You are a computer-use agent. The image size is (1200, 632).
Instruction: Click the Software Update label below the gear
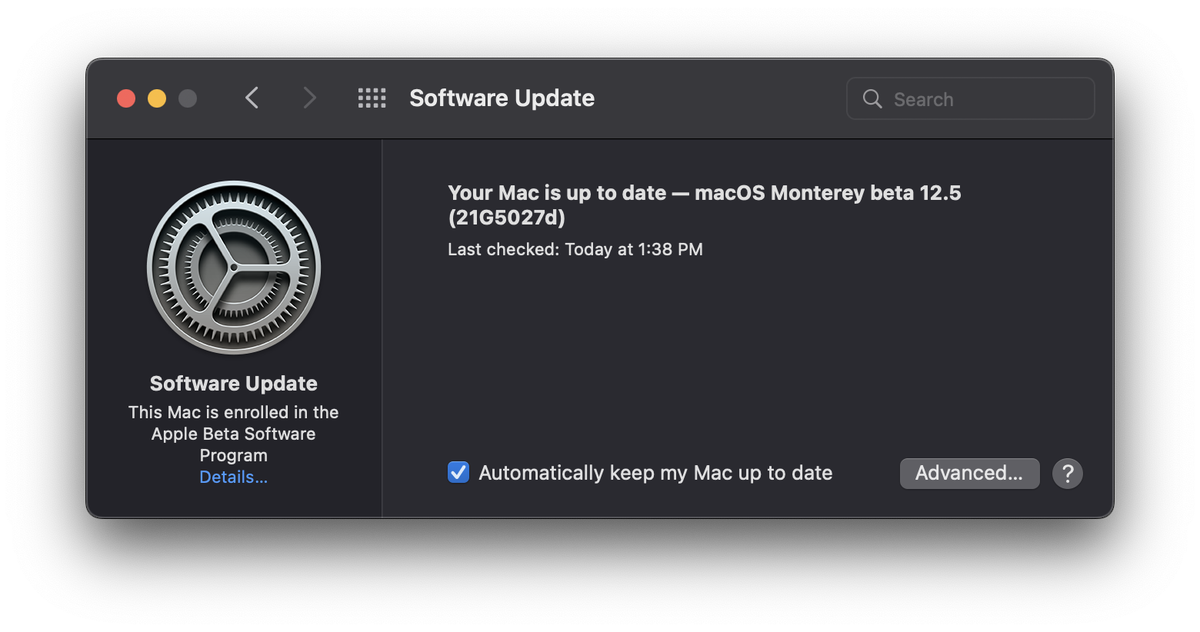(234, 383)
